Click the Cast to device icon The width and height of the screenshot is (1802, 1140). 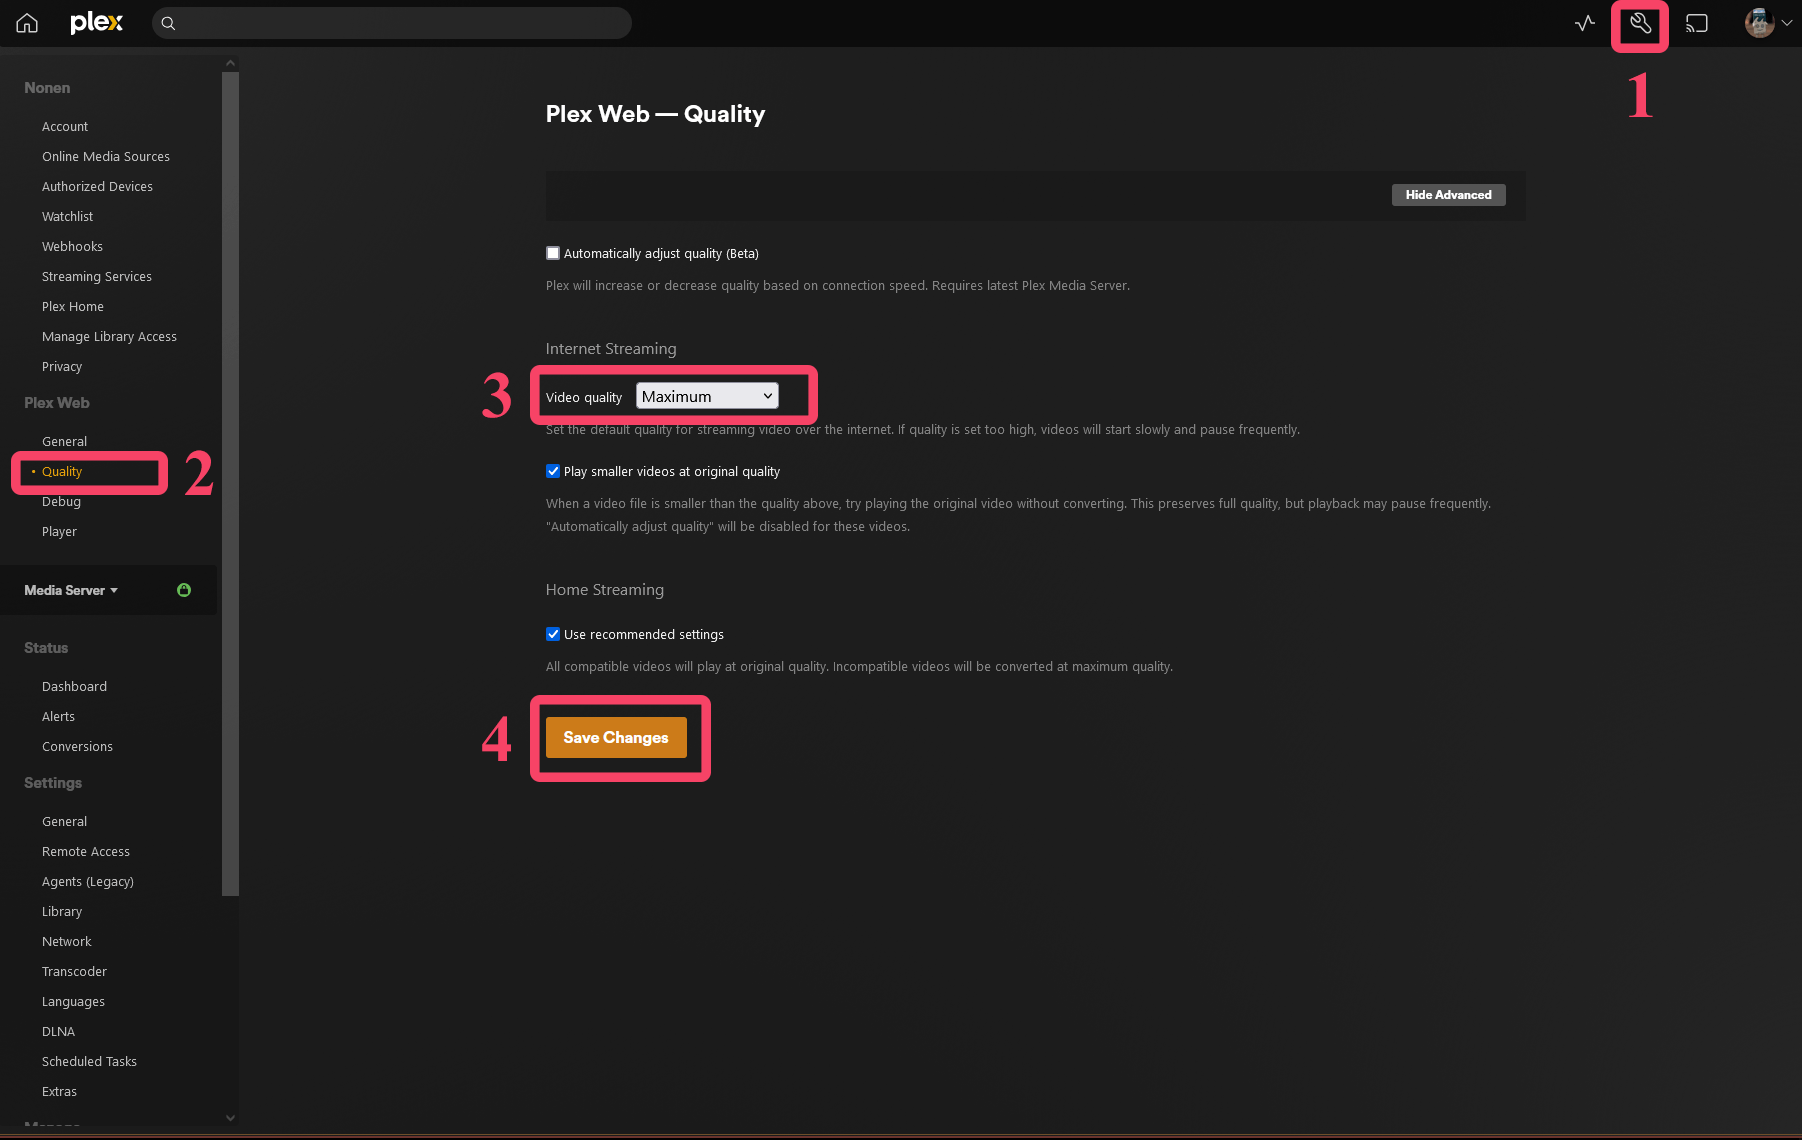click(1697, 23)
